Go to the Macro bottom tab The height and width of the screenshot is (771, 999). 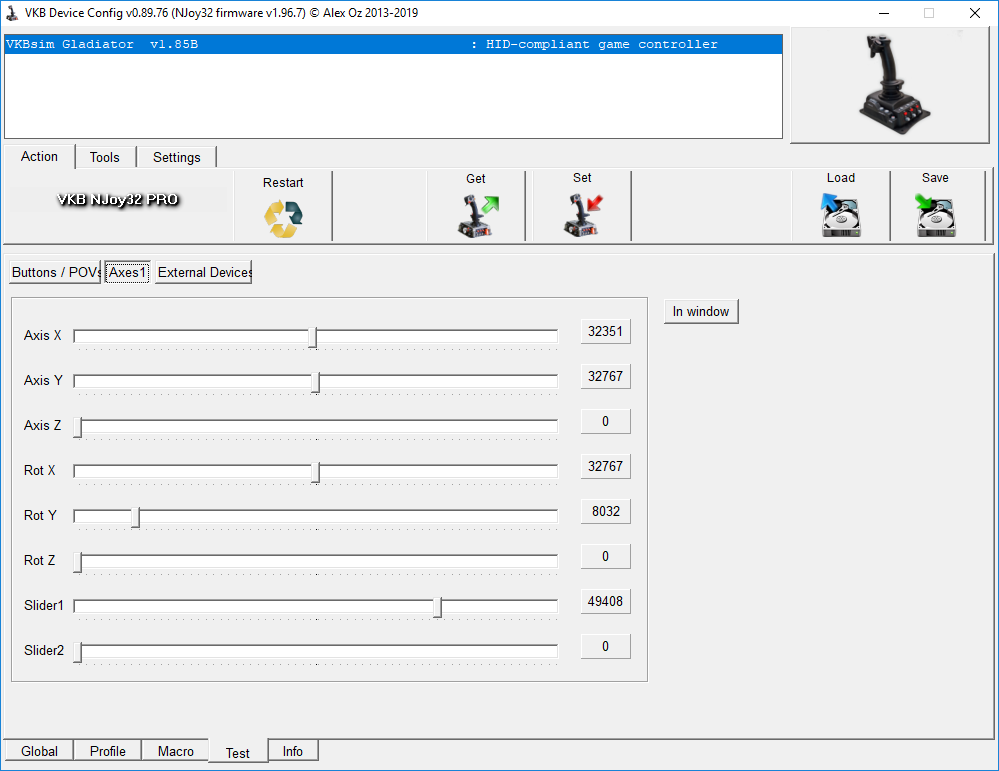click(176, 751)
